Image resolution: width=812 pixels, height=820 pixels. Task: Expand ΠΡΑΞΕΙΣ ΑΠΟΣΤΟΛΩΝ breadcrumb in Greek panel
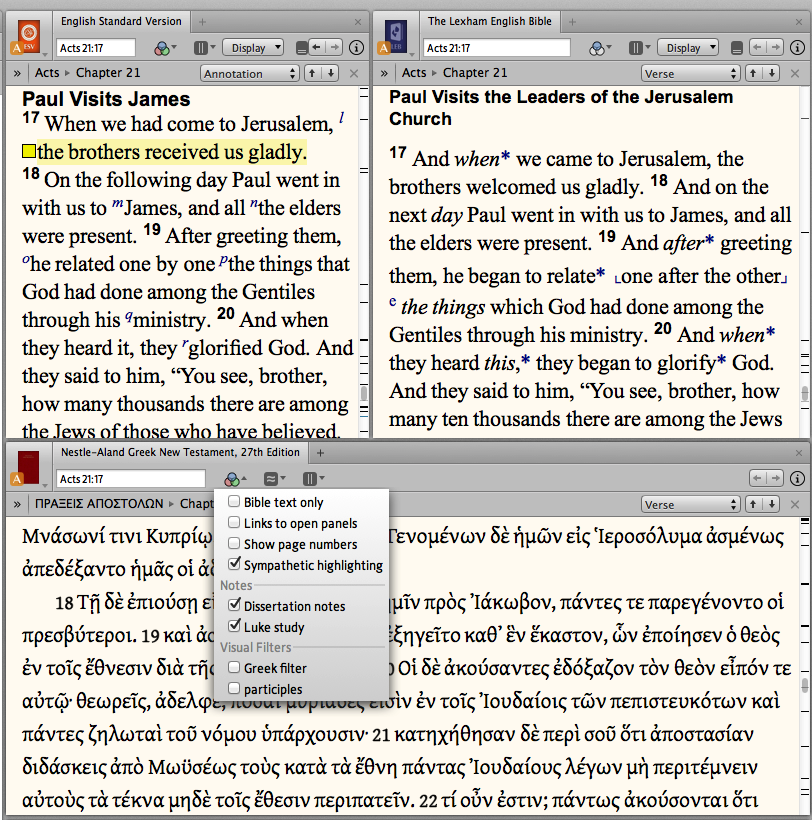point(99,504)
